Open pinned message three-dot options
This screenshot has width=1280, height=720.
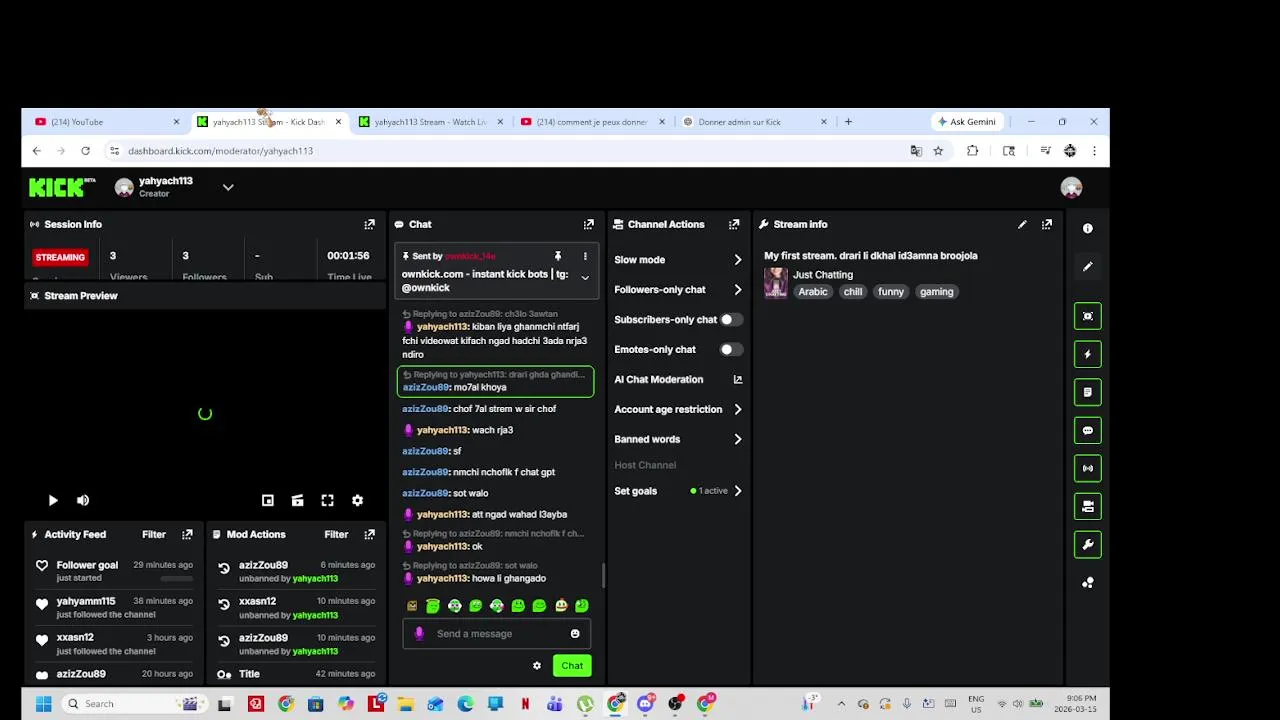[585, 256]
